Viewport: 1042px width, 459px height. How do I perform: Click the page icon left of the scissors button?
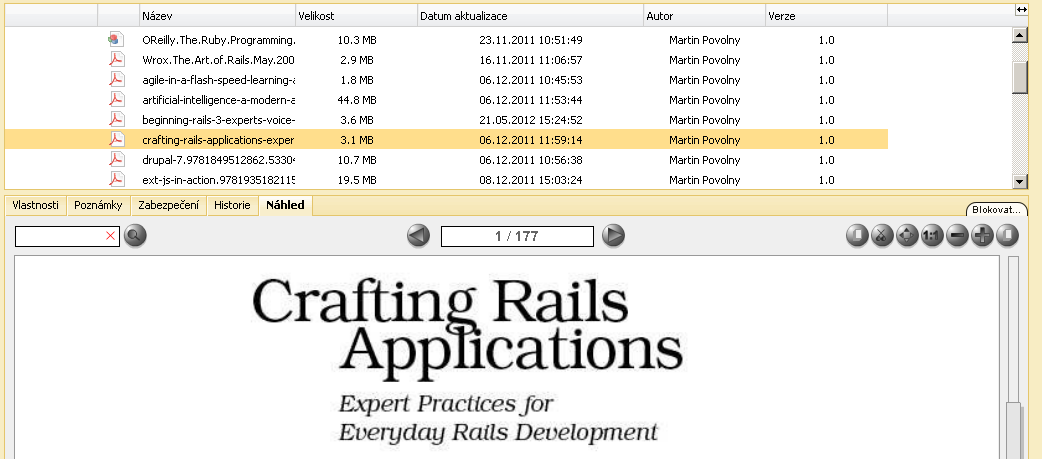coord(857,235)
